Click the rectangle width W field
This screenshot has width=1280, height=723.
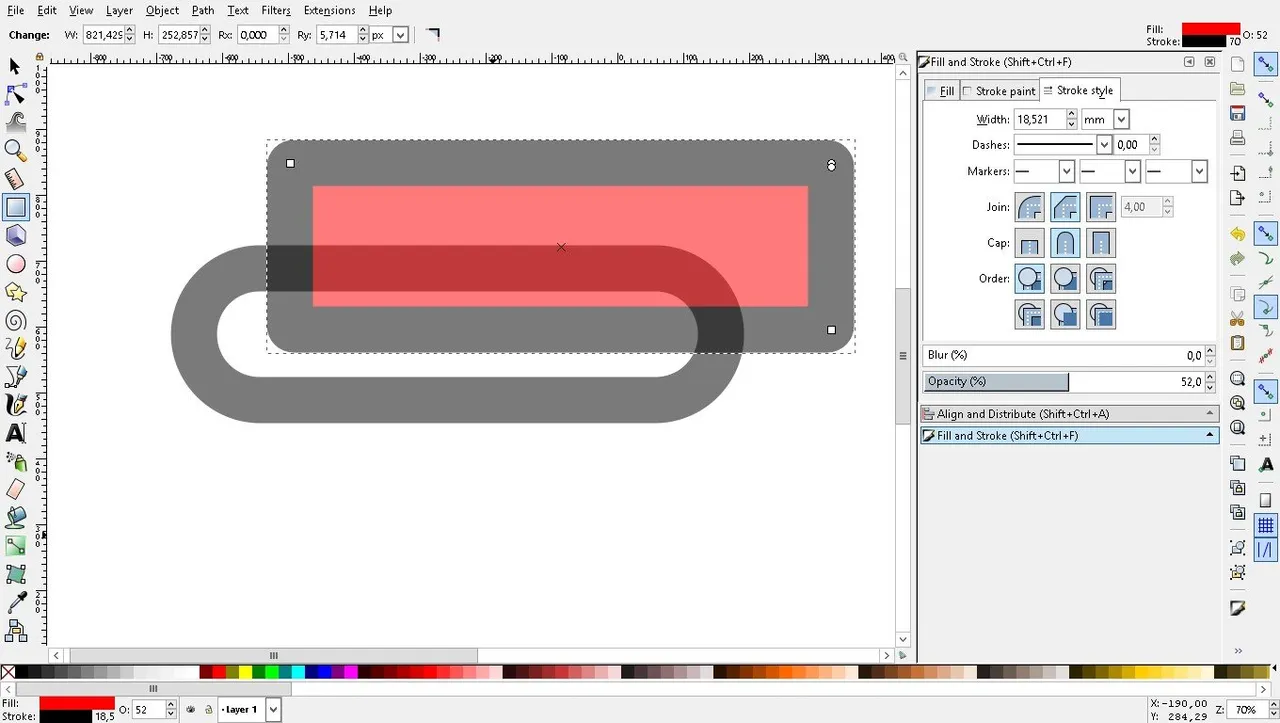click(103, 35)
